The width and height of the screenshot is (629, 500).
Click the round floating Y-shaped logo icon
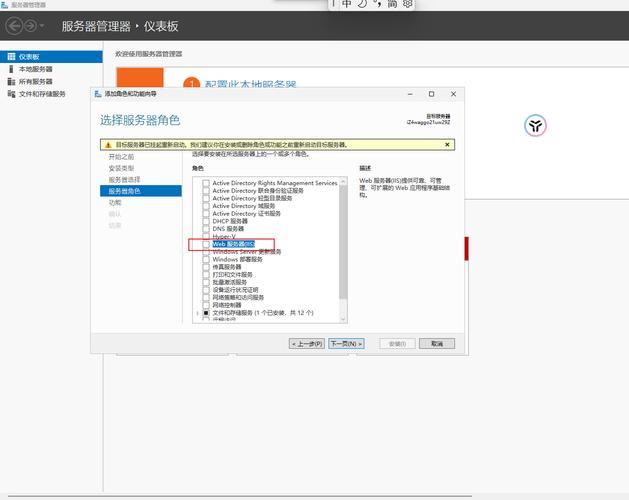pyautogui.click(x=535, y=126)
